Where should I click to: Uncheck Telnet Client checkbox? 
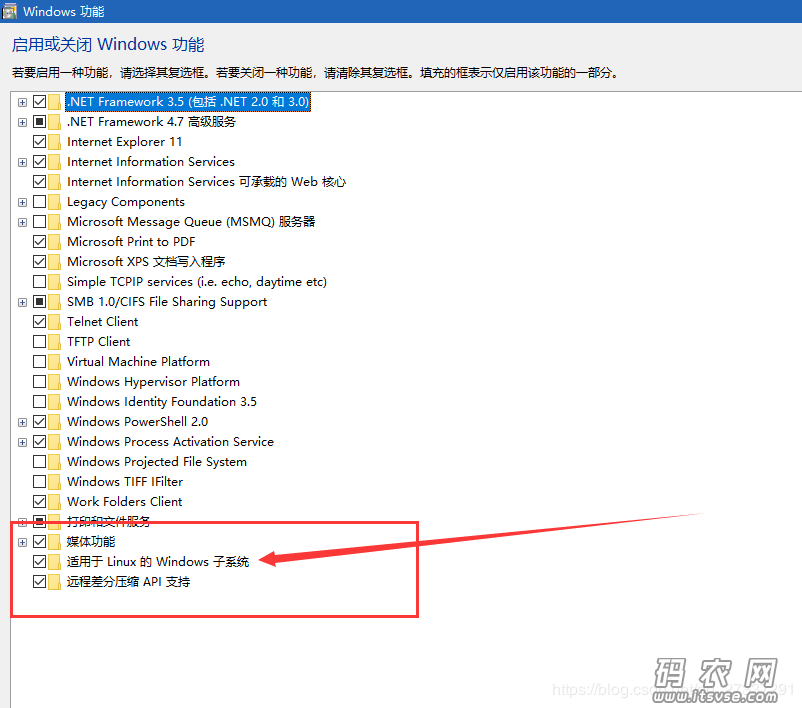pyautogui.click(x=39, y=322)
